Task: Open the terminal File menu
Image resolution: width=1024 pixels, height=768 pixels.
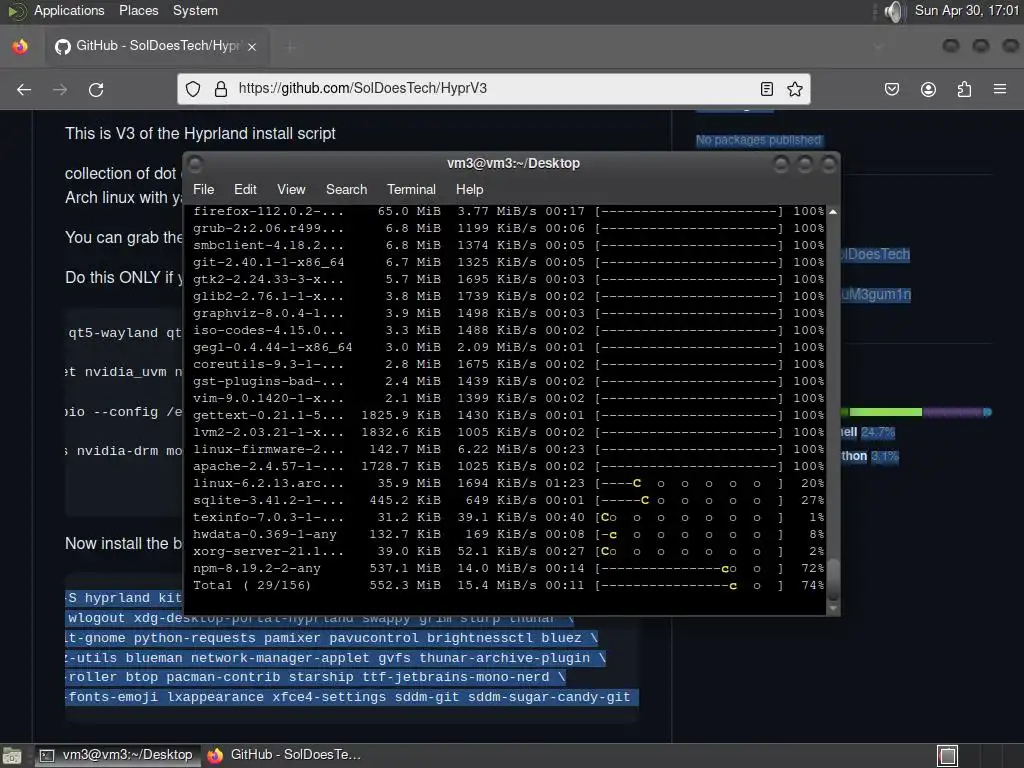Action: [x=204, y=189]
